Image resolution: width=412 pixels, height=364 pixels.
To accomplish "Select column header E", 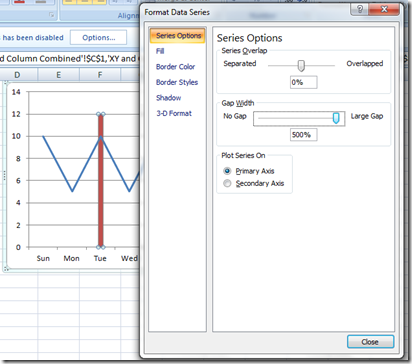I will [59, 75].
